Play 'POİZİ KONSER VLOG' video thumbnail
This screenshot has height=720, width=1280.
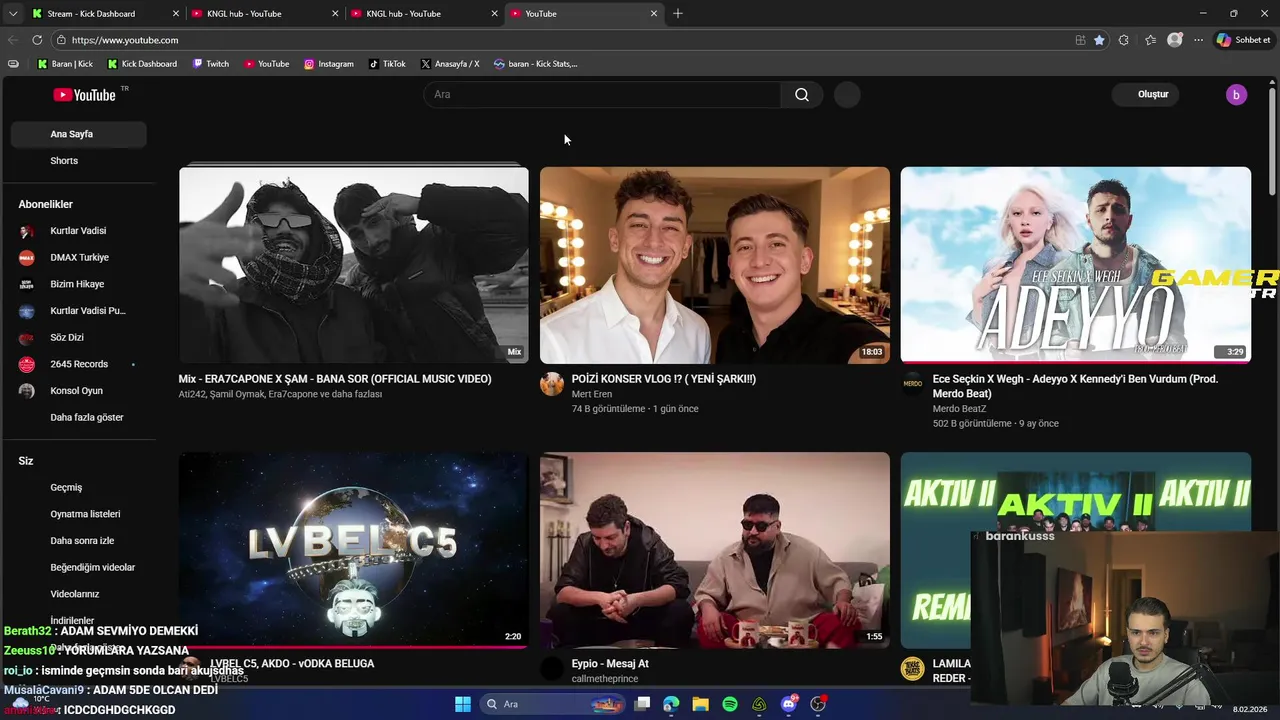tap(715, 265)
